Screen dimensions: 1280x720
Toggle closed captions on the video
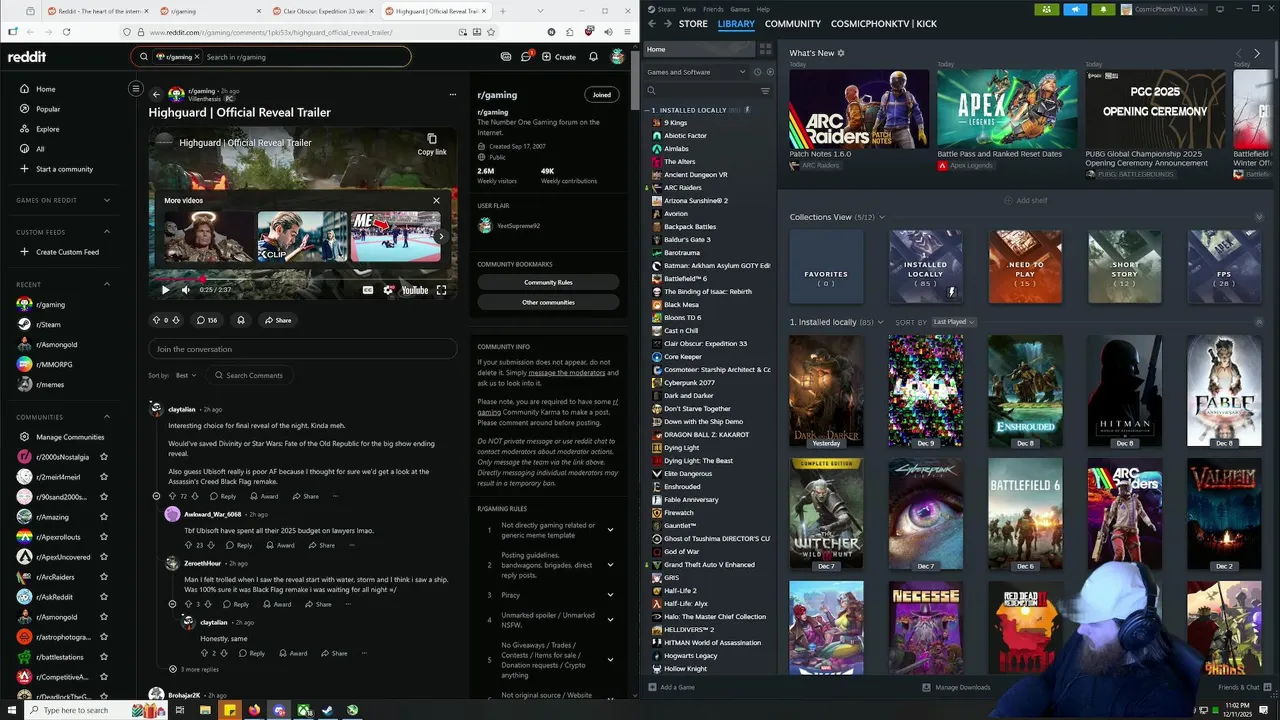click(x=368, y=290)
